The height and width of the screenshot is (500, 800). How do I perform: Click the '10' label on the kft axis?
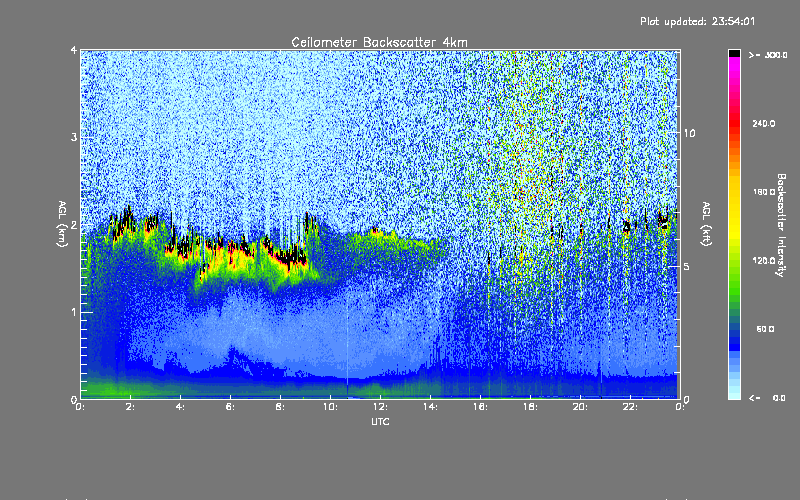(689, 133)
